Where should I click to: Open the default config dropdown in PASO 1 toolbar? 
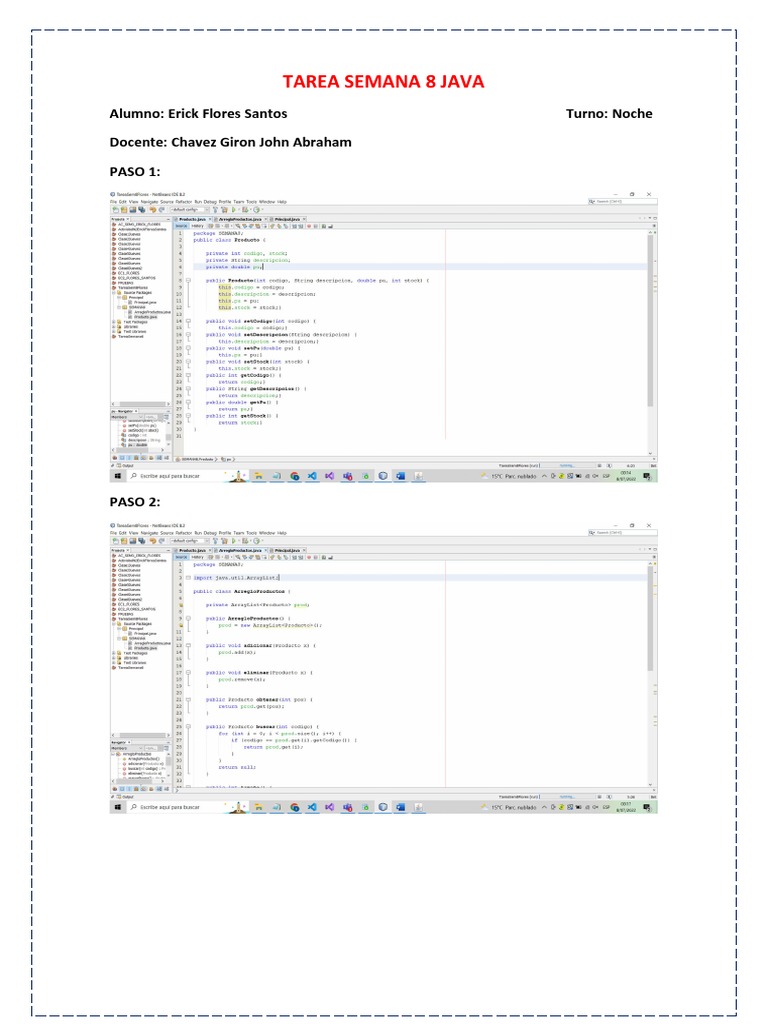tap(190, 210)
